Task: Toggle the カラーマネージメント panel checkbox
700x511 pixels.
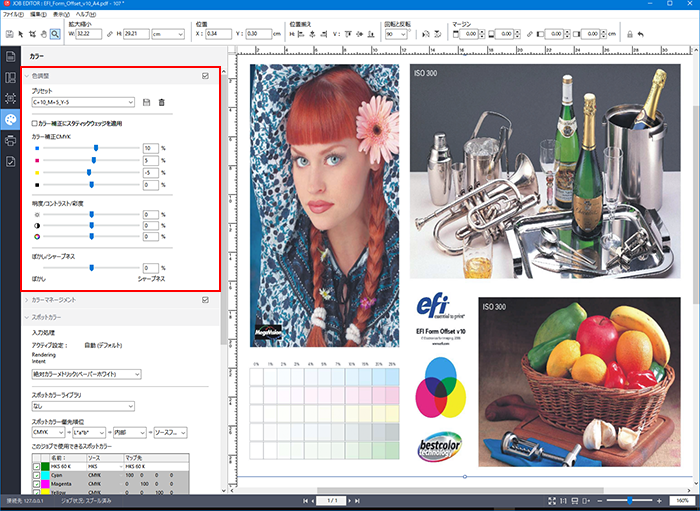Action: point(205,300)
